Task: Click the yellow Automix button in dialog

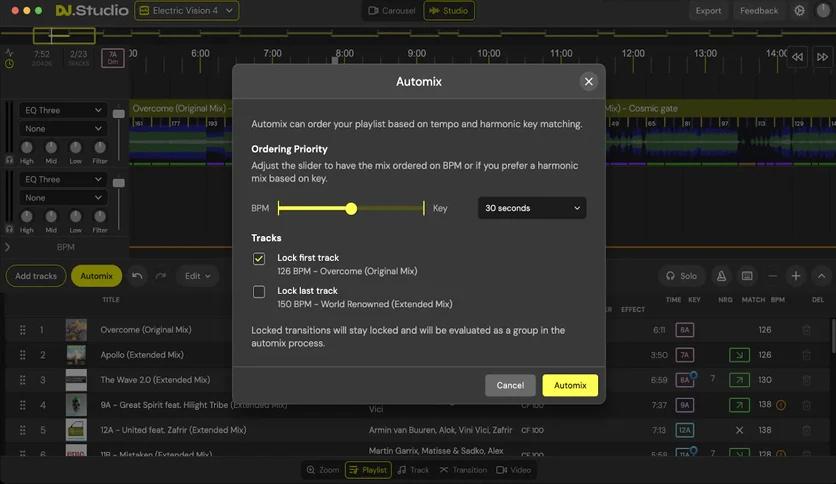Action: tap(570, 385)
